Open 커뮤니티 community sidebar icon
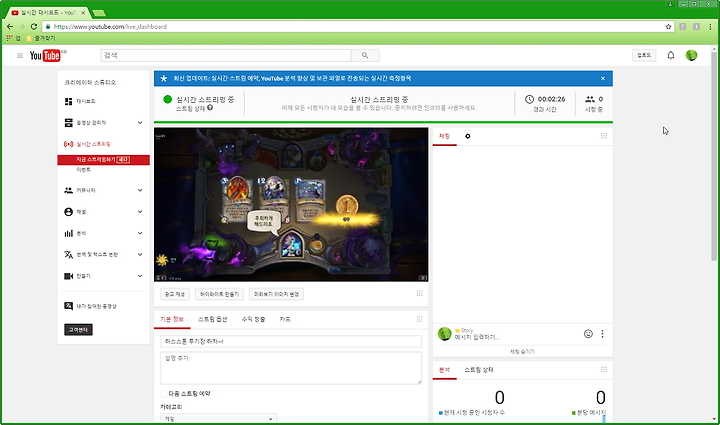The width and height of the screenshot is (720, 425). 68,190
